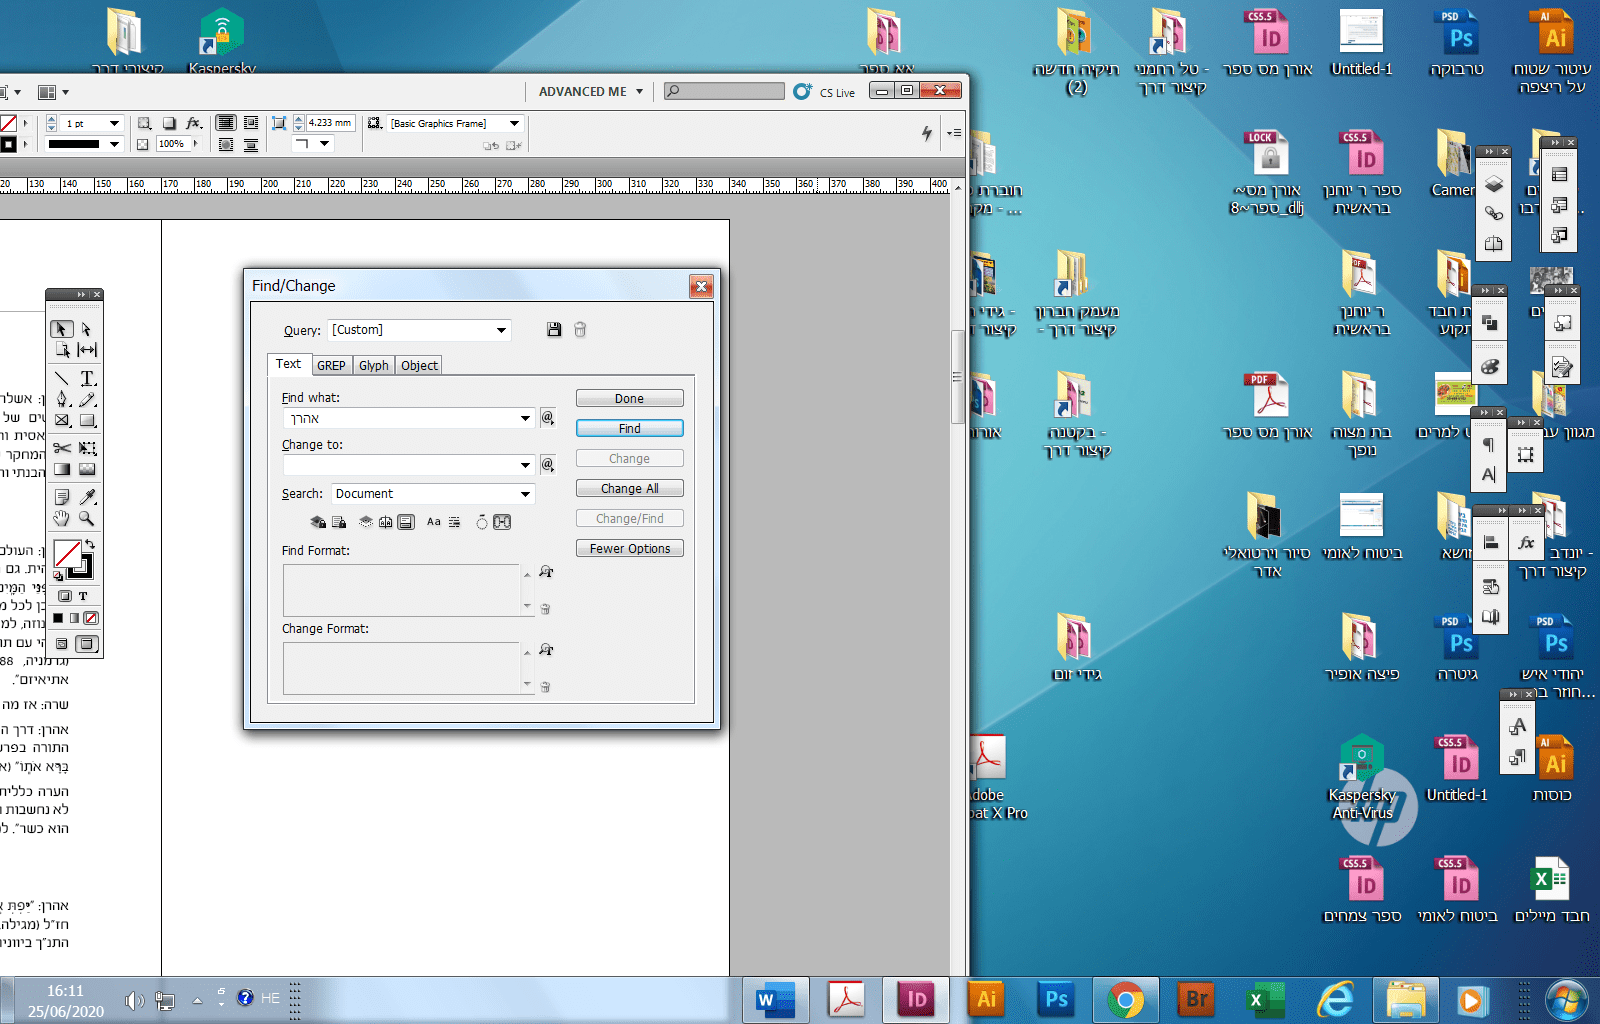This screenshot has width=1600, height=1024.
Task: Open the ADVANCED ME workspace switcher
Action: pos(591,92)
